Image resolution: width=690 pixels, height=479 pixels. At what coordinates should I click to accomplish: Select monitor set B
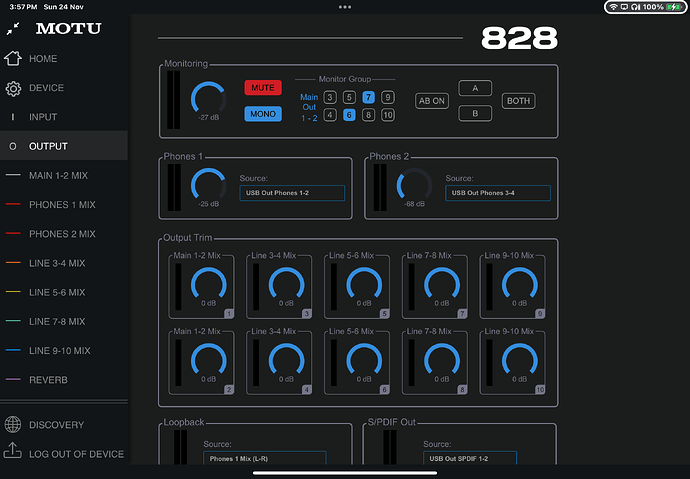pos(475,113)
